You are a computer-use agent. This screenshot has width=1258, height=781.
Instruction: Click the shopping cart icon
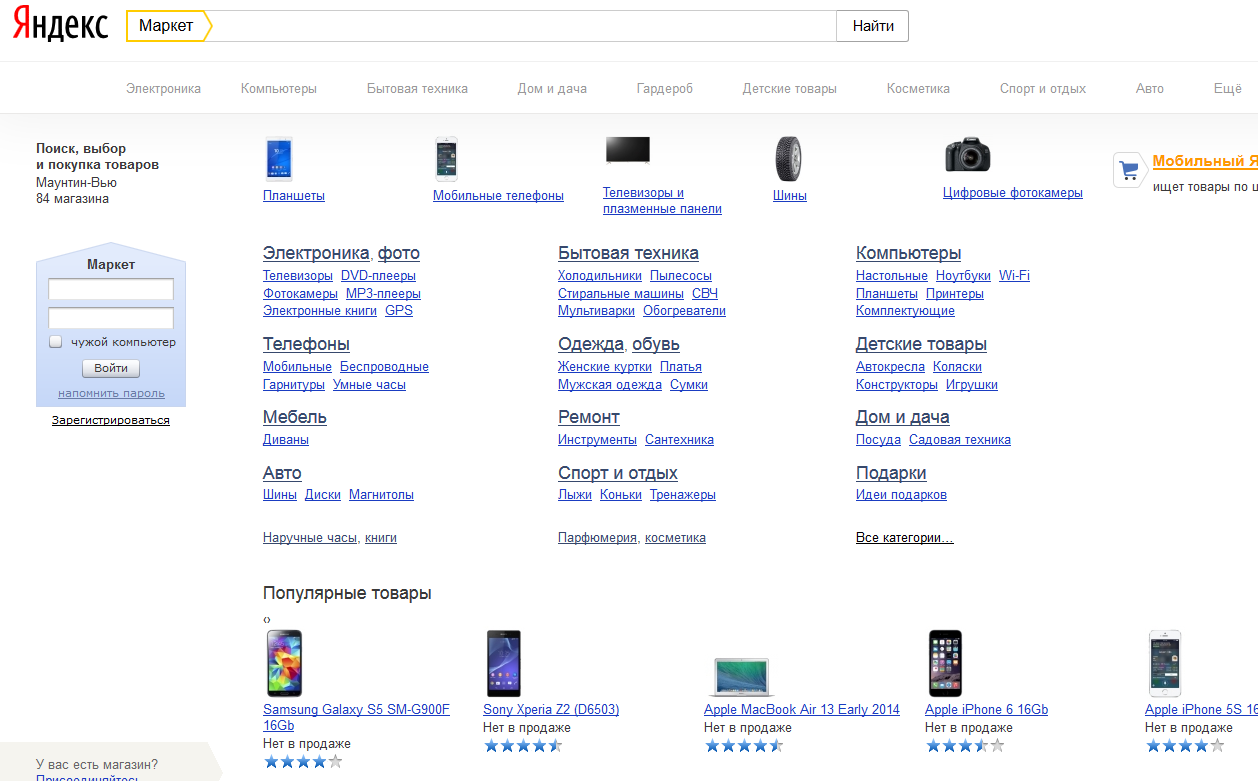pos(1129,171)
